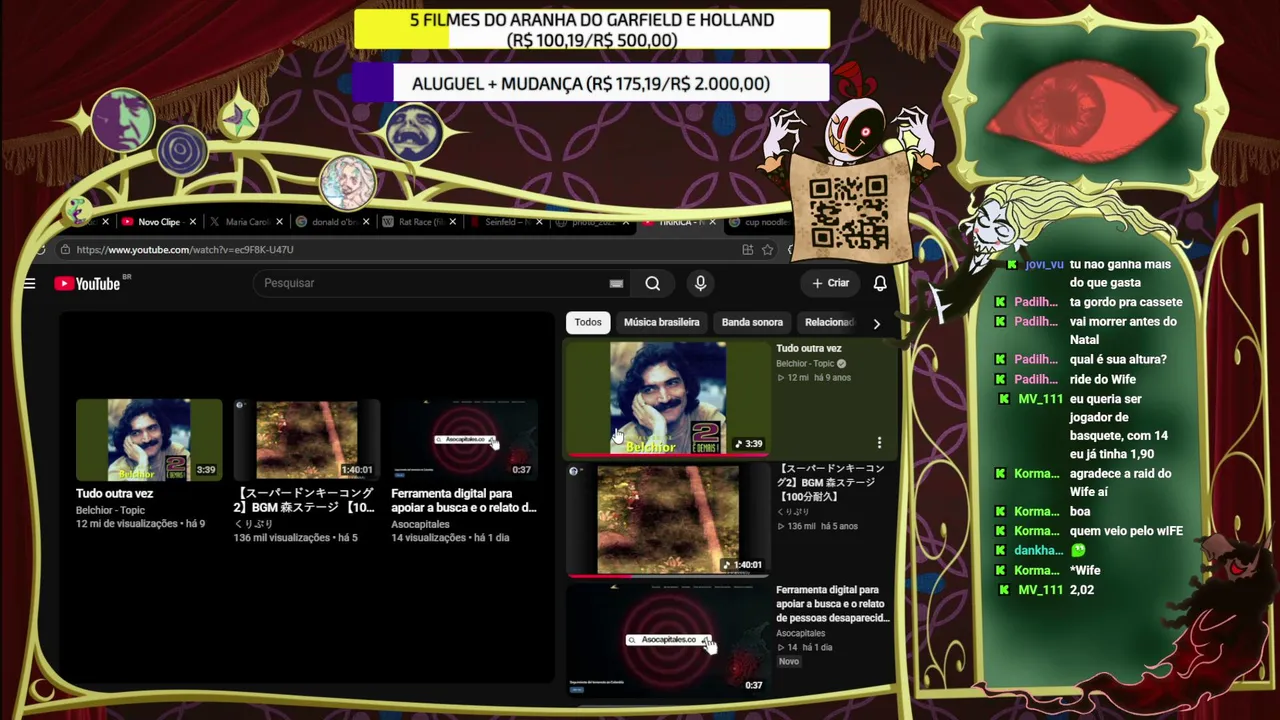This screenshot has width=1280, height=720.
Task: Open the 1:40:01 end-screen video thumbnail
Action: [x=307, y=440]
